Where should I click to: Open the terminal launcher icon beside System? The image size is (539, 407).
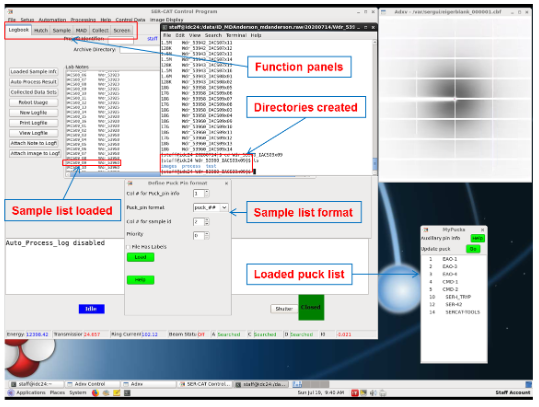coord(127,393)
